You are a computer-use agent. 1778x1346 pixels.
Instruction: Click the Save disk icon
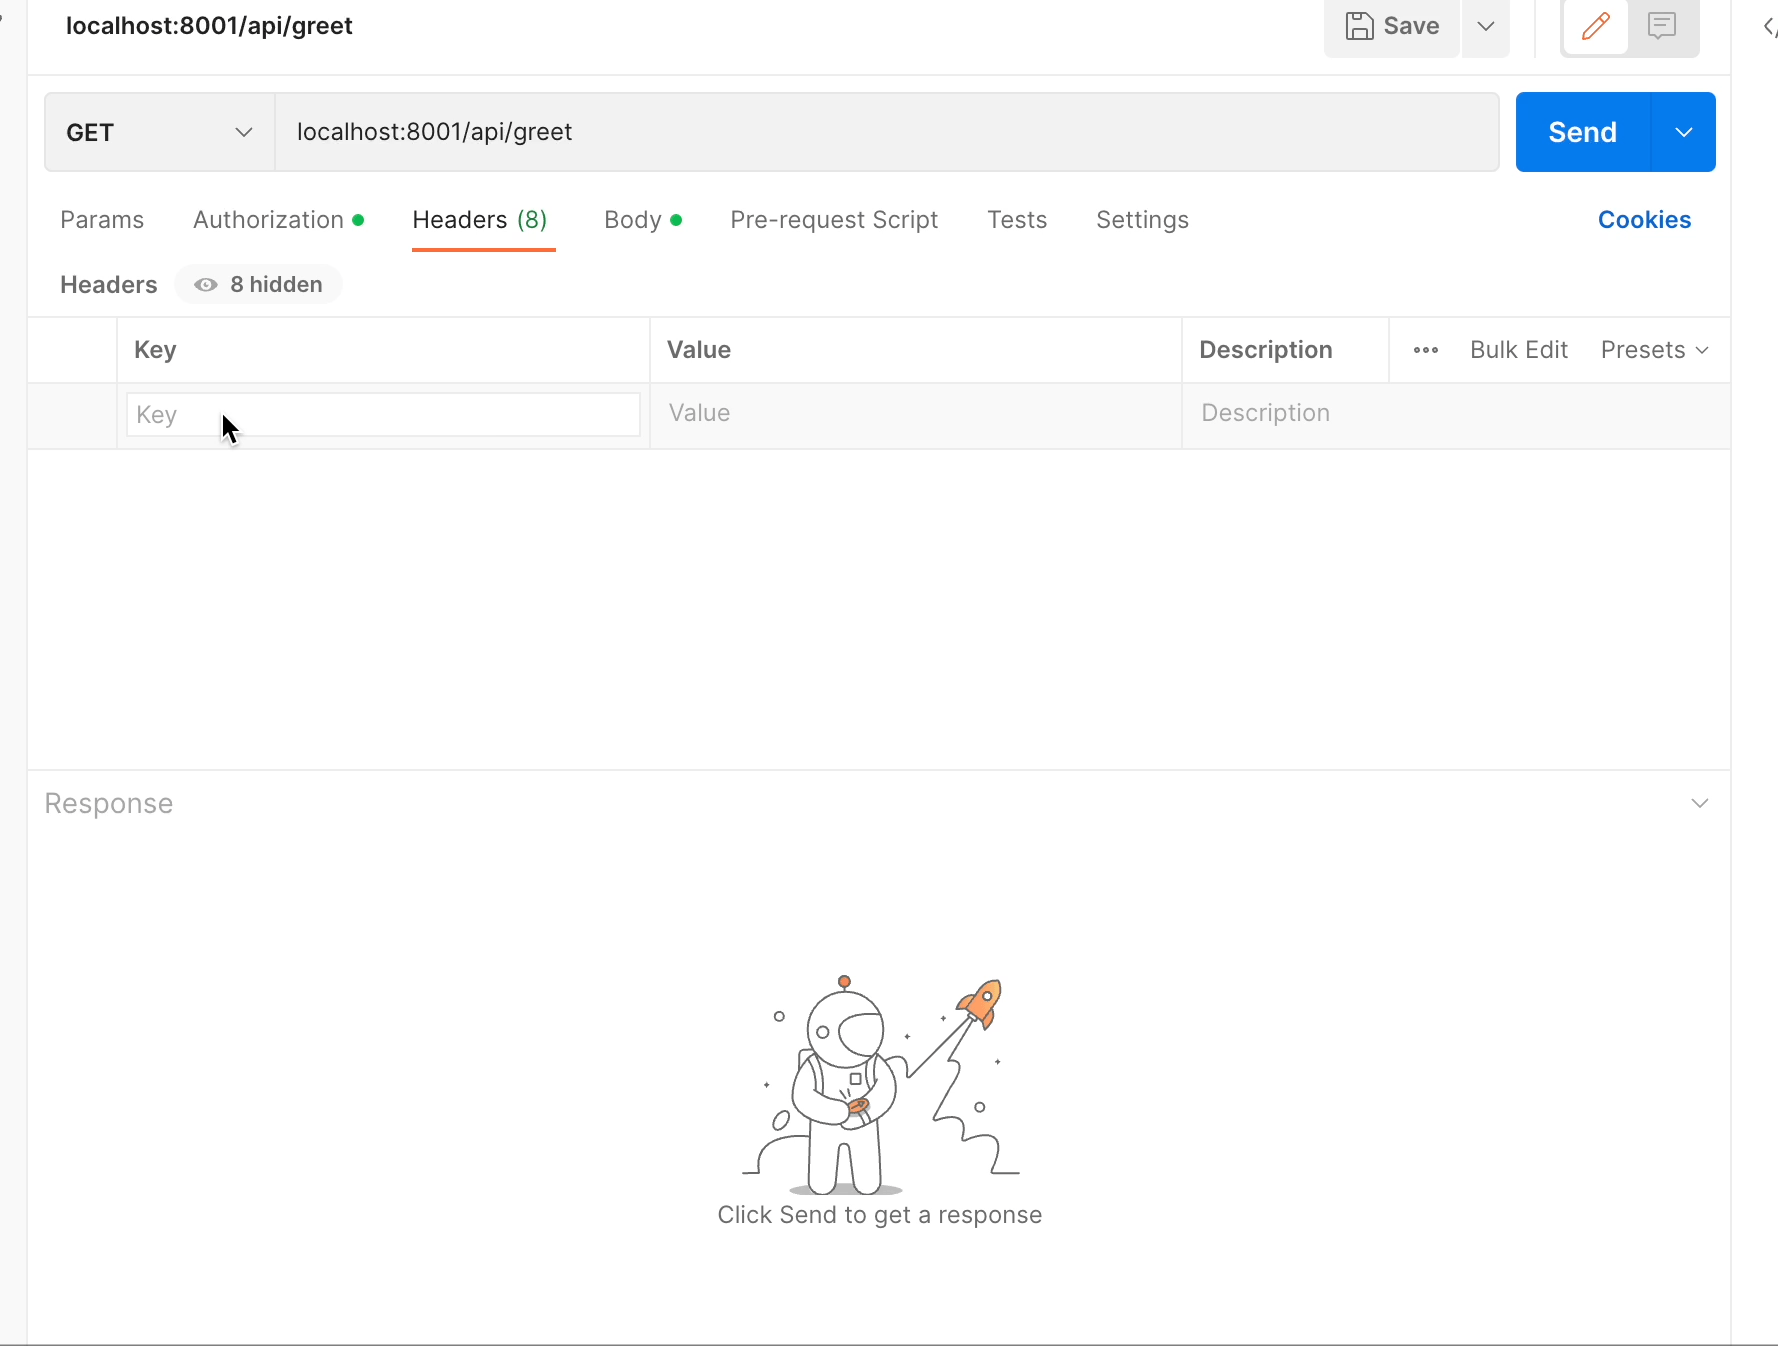pos(1360,27)
